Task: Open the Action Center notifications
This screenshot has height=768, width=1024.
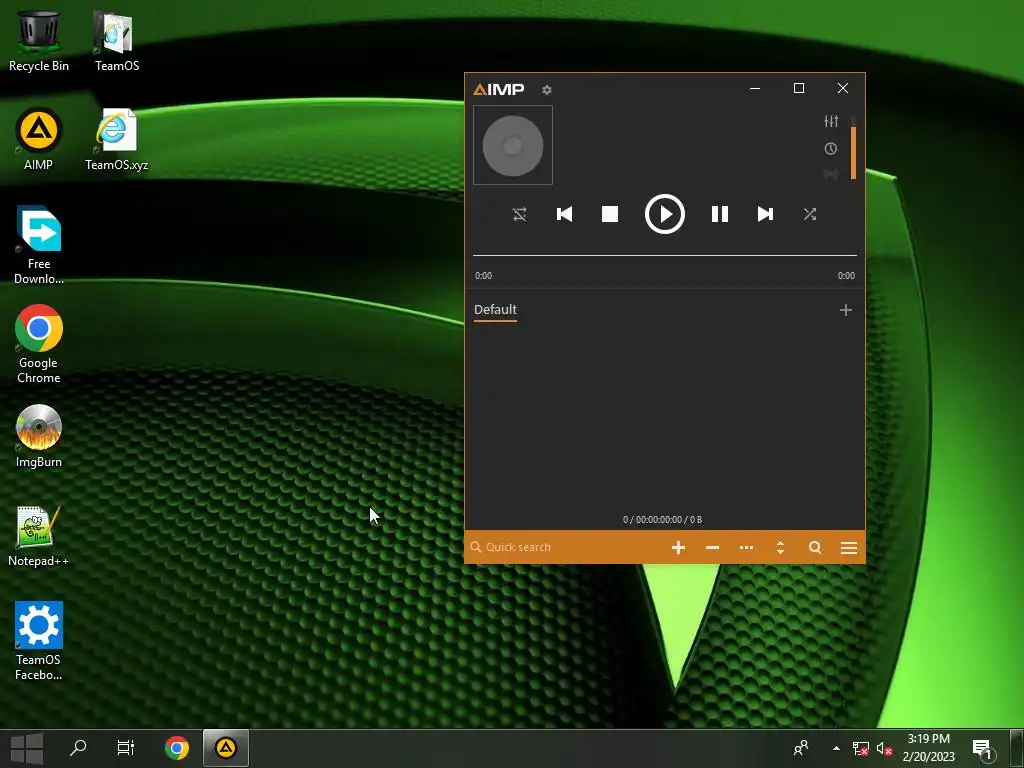Action: pyautogui.click(x=984, y=748)
